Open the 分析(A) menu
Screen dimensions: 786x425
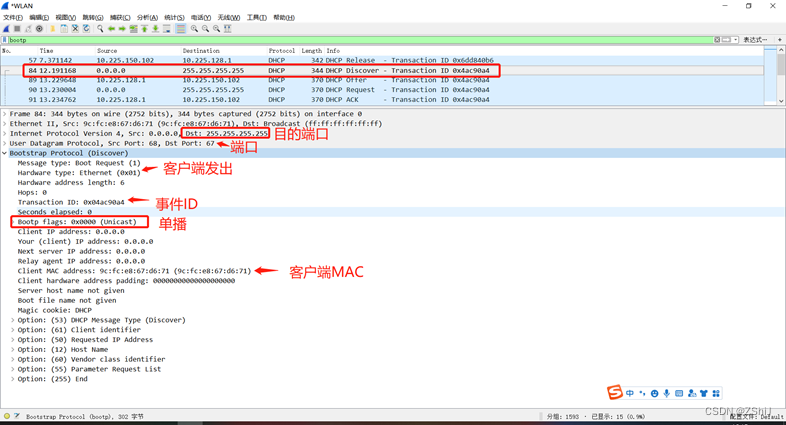point(147,18)
